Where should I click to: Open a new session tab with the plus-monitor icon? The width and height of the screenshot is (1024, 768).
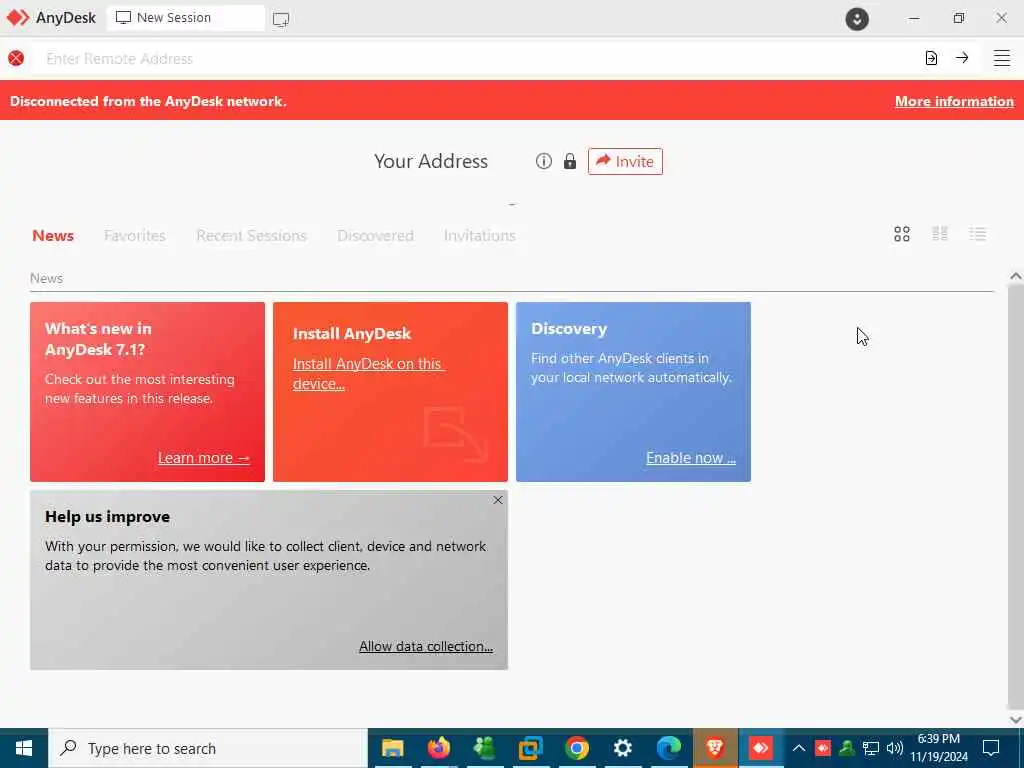pos(281,19)
